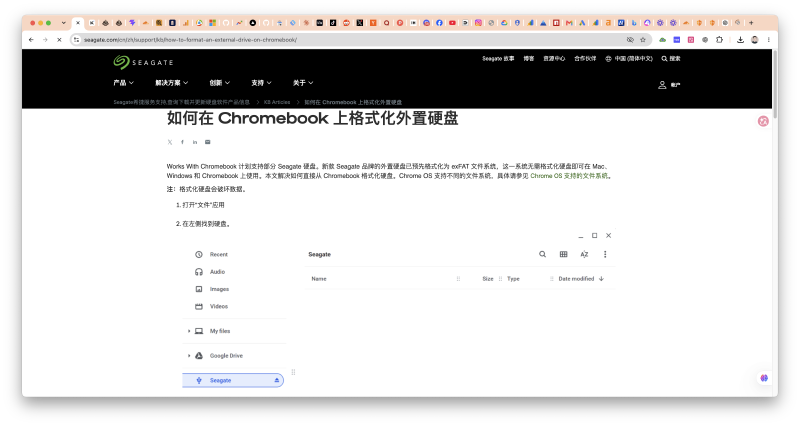Share the article on LinkedIn
The height and width of the screenshot is (426, 800).
coord(195,142)
